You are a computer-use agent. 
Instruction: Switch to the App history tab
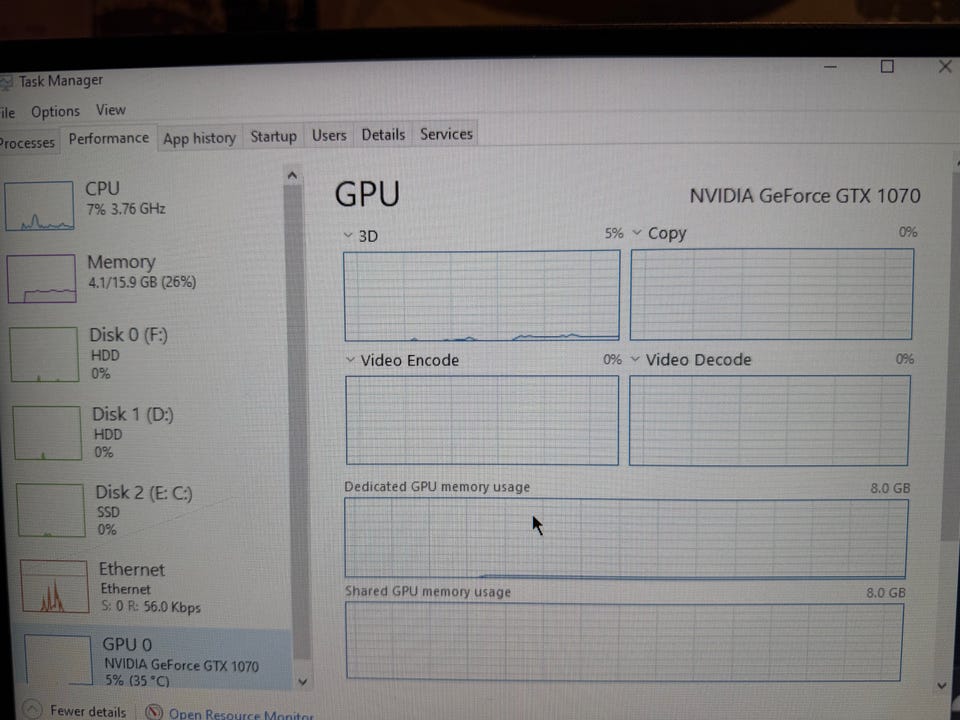coord(199,138)
